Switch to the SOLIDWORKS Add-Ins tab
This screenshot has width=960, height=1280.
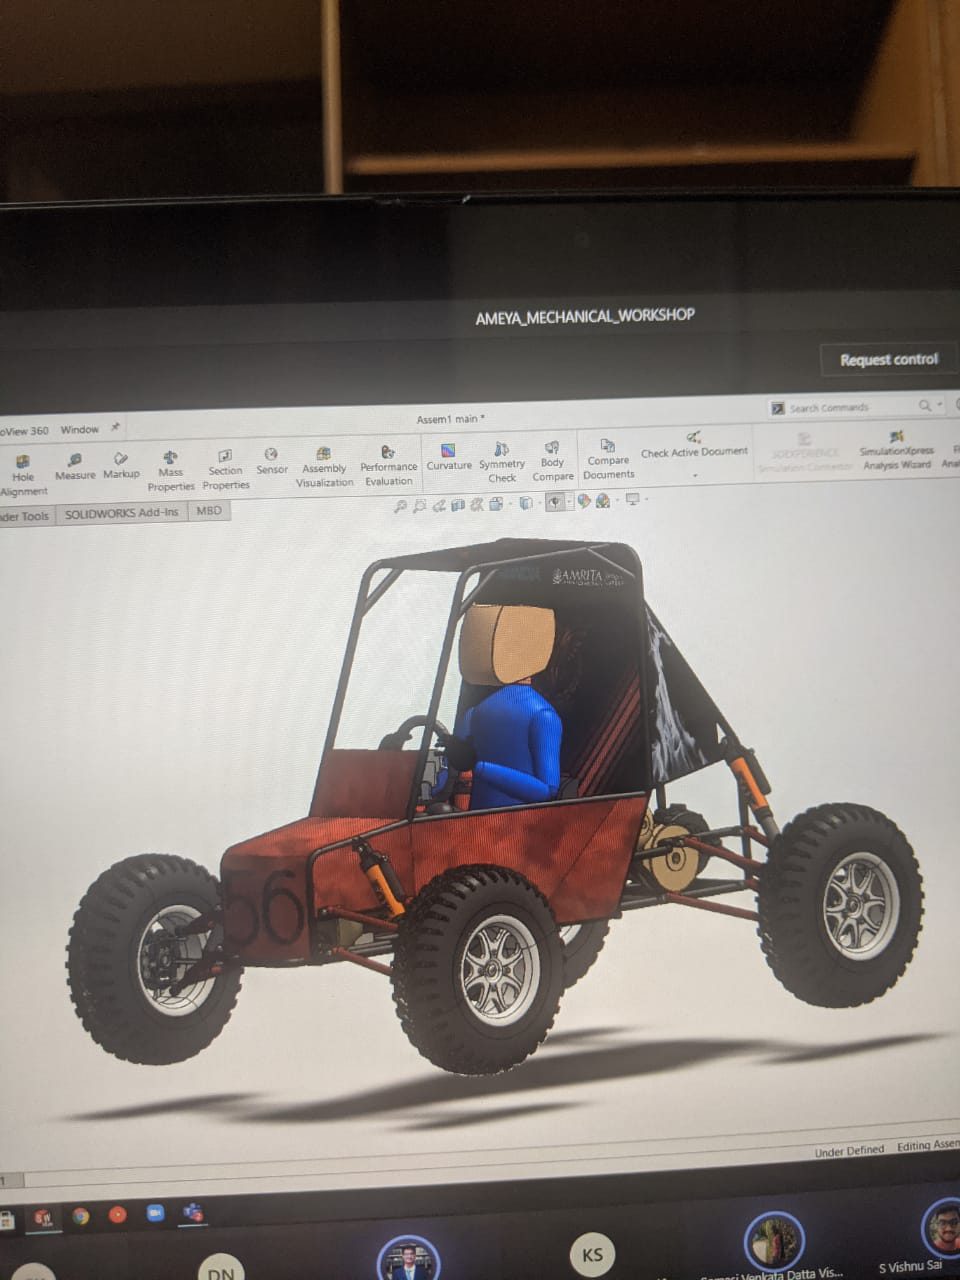121,512
